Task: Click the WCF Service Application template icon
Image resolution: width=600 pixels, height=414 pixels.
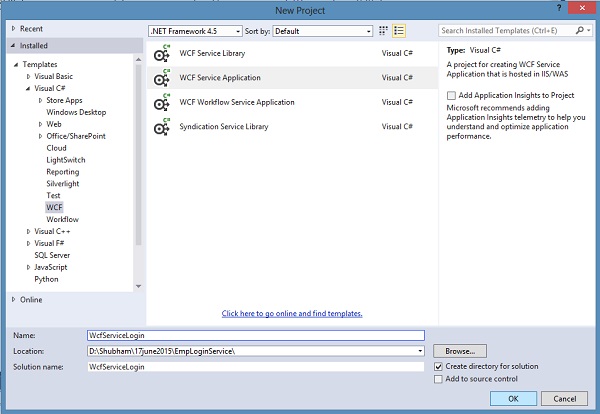Action: (x=161, y=78)
